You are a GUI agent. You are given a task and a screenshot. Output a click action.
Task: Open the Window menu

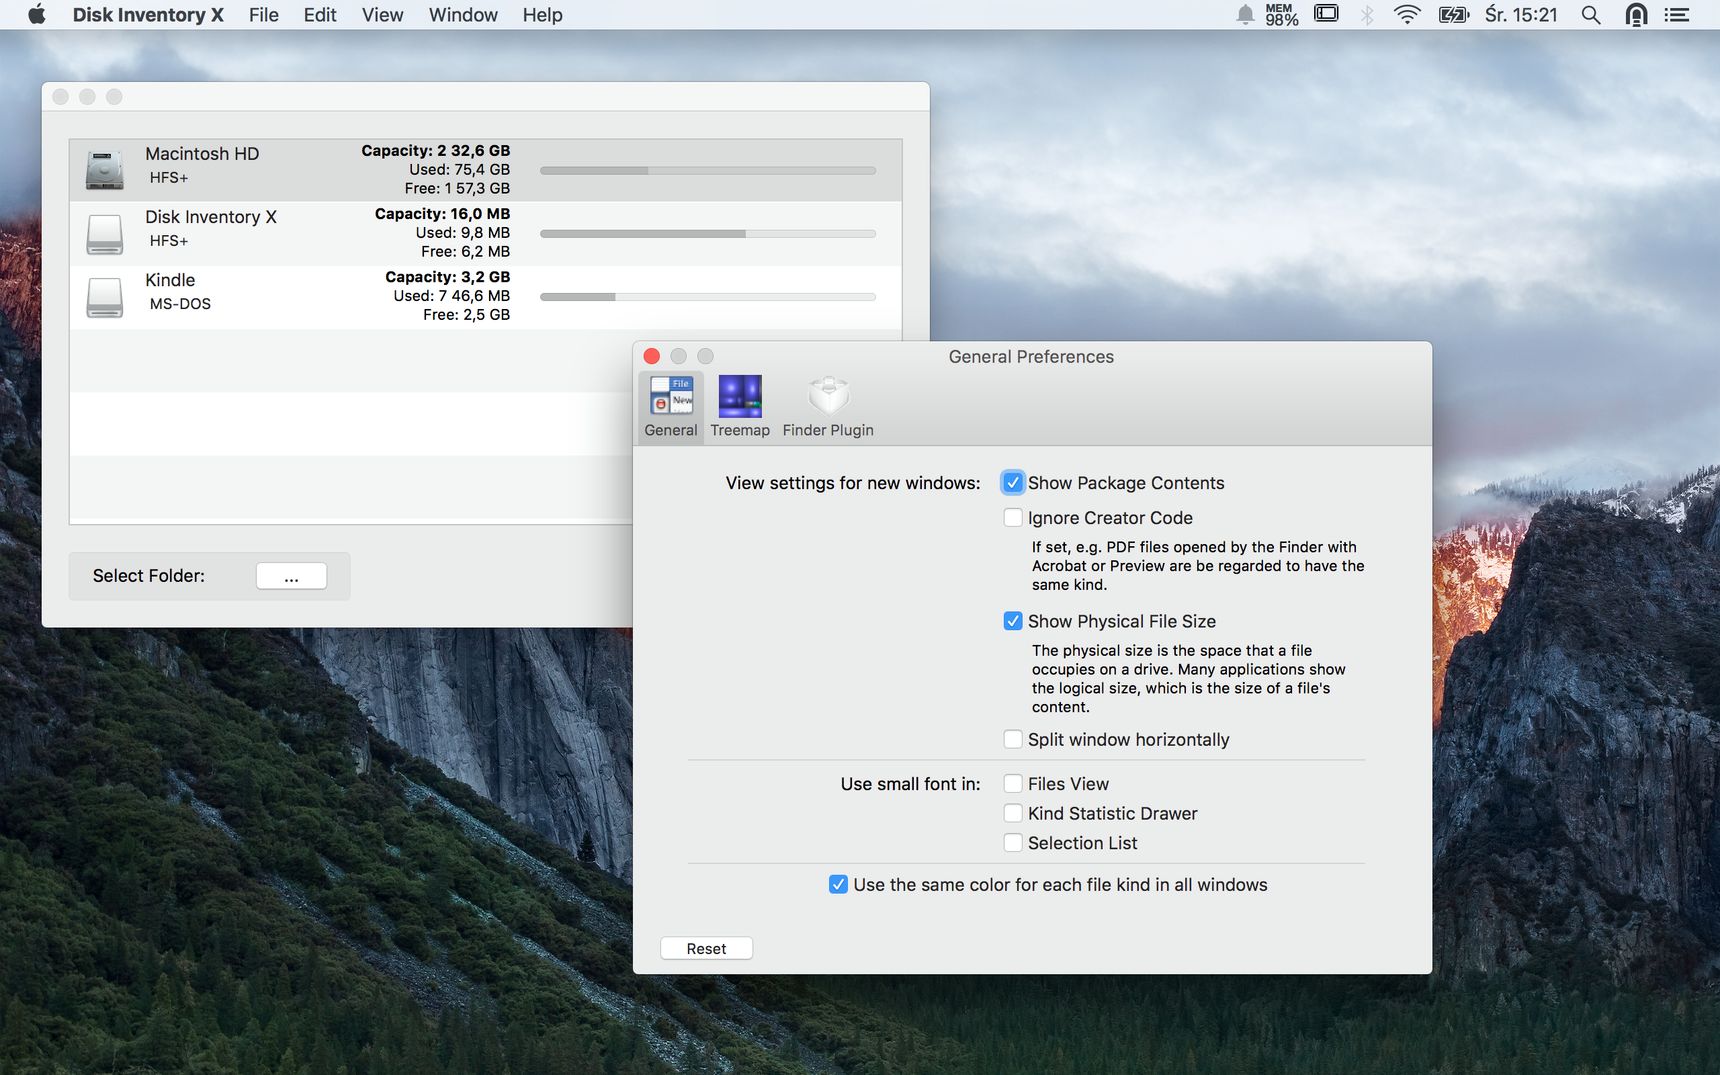[x=463, y=14]
